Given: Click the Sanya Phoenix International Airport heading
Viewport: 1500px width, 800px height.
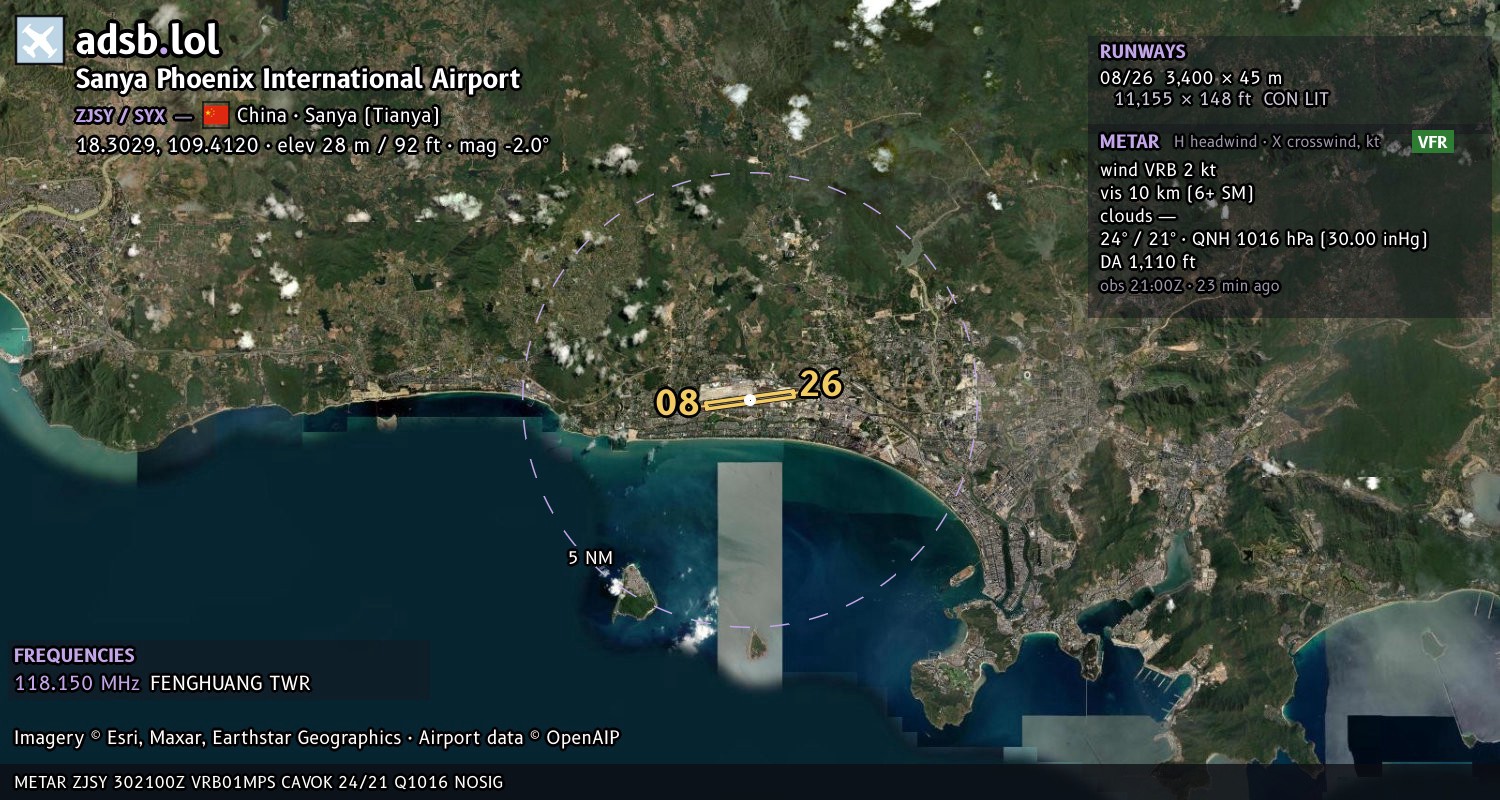Looking at the screenshot, I should tap(298, 79).
